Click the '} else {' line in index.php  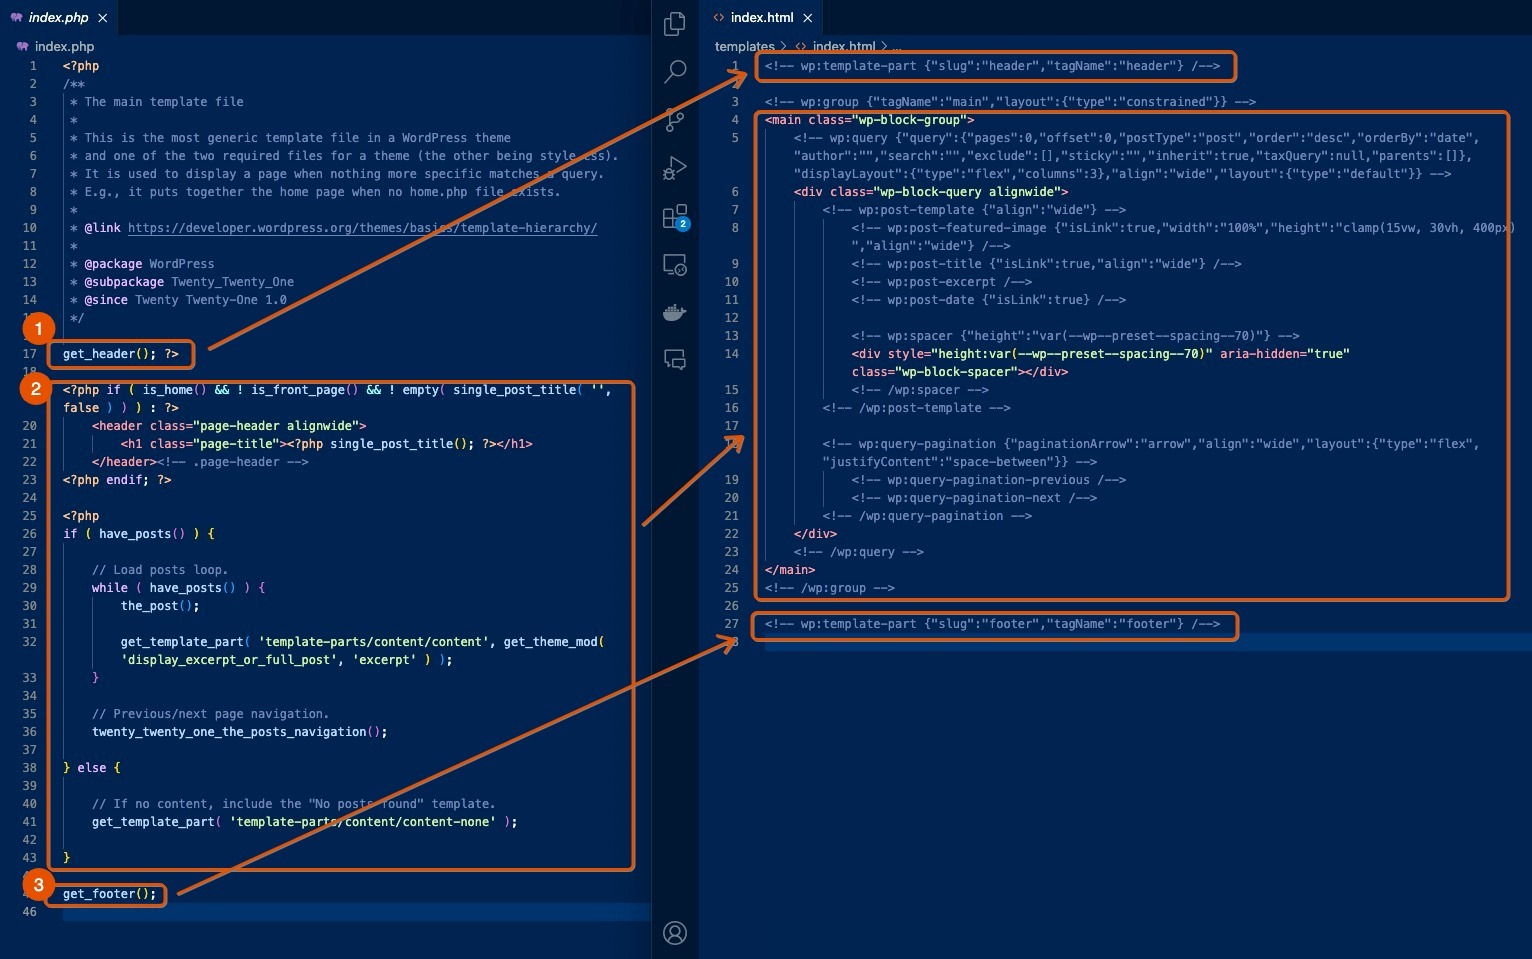tap(92, 768)
